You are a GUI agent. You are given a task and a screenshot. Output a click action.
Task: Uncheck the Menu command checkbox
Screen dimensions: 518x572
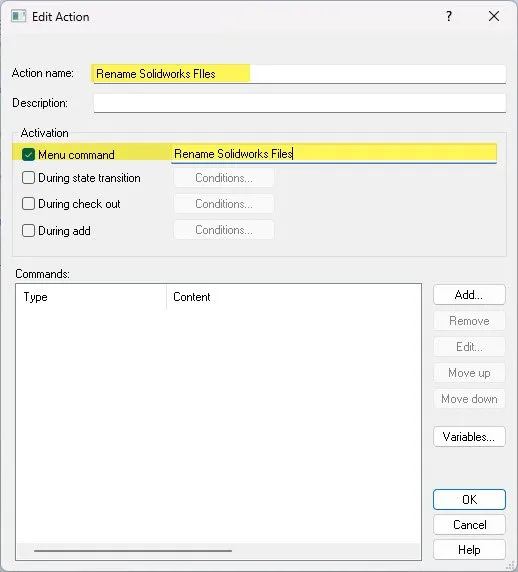(x=28, y=155)
